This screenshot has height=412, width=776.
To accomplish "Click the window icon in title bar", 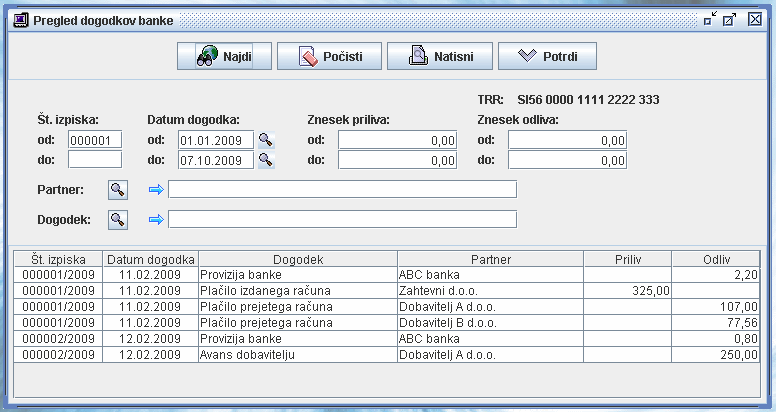I will click(19, 19).
